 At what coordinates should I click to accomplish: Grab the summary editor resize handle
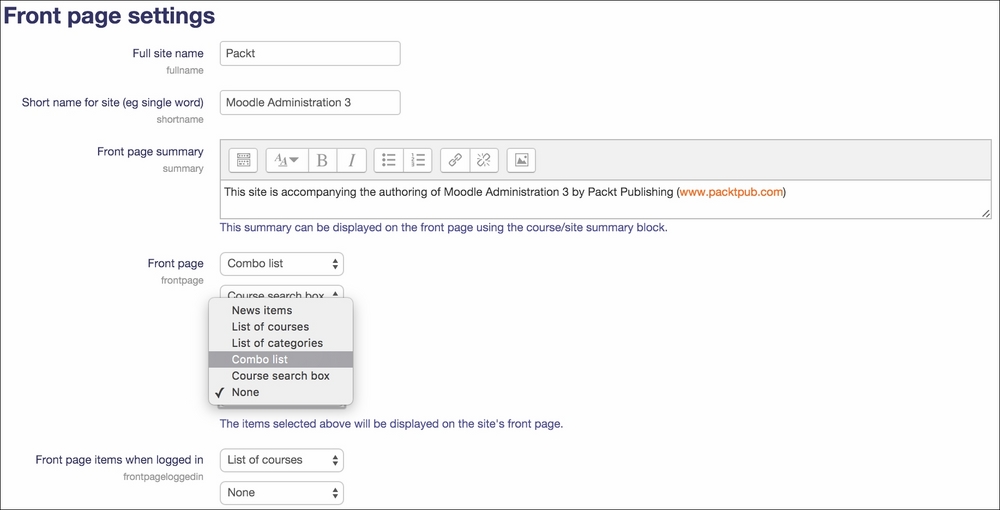(x=986, y=214)
